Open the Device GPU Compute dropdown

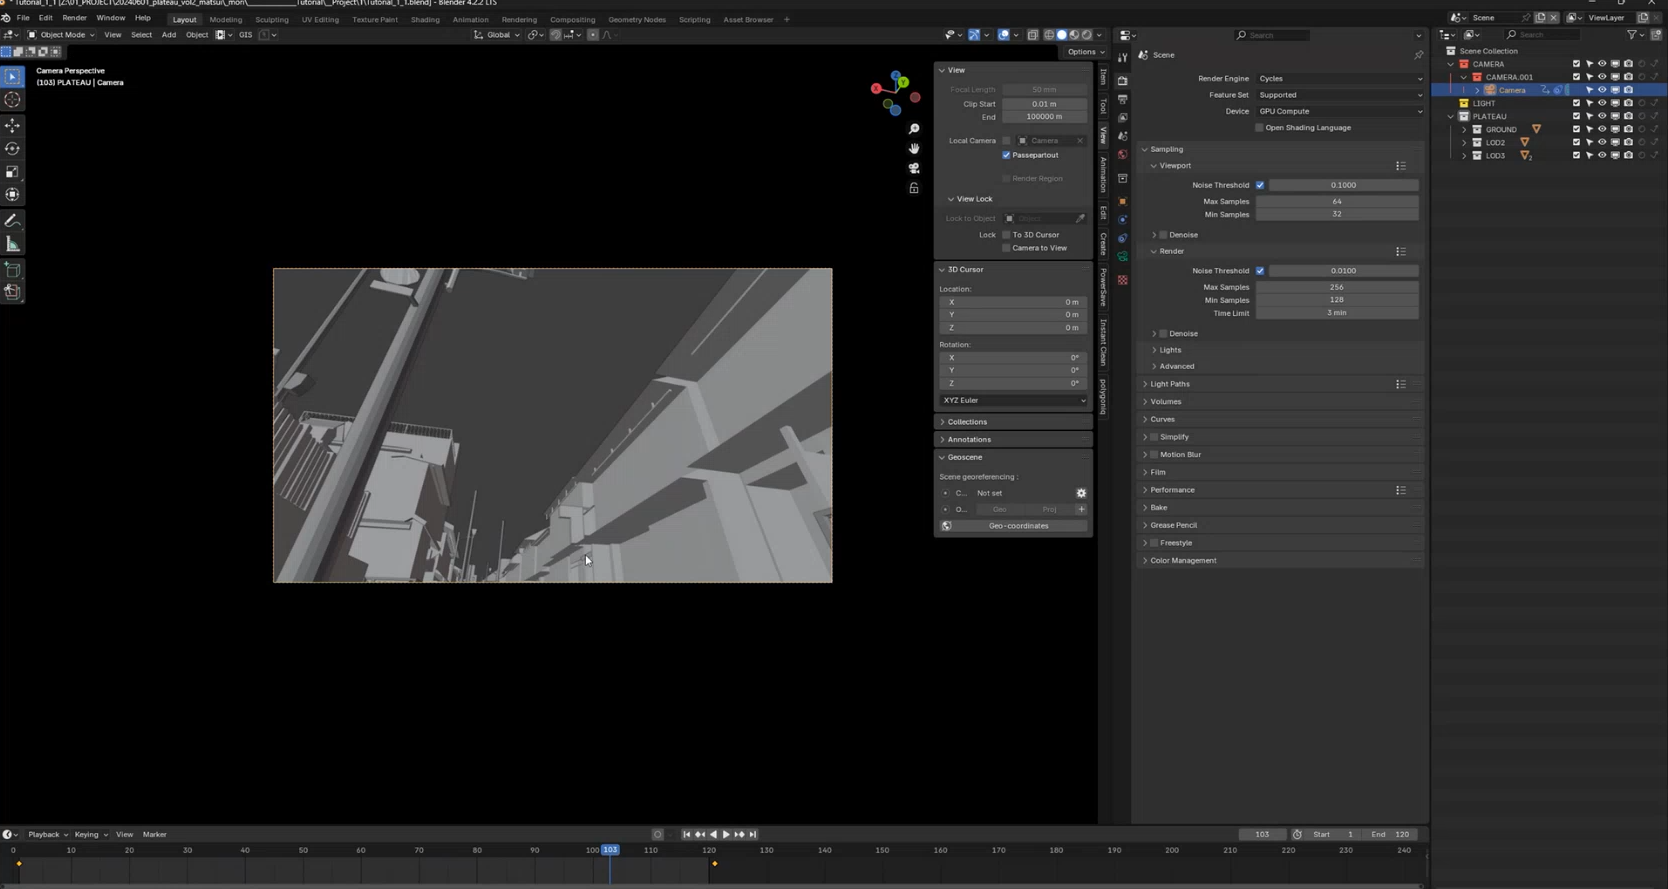click(x=1339, y=111)
